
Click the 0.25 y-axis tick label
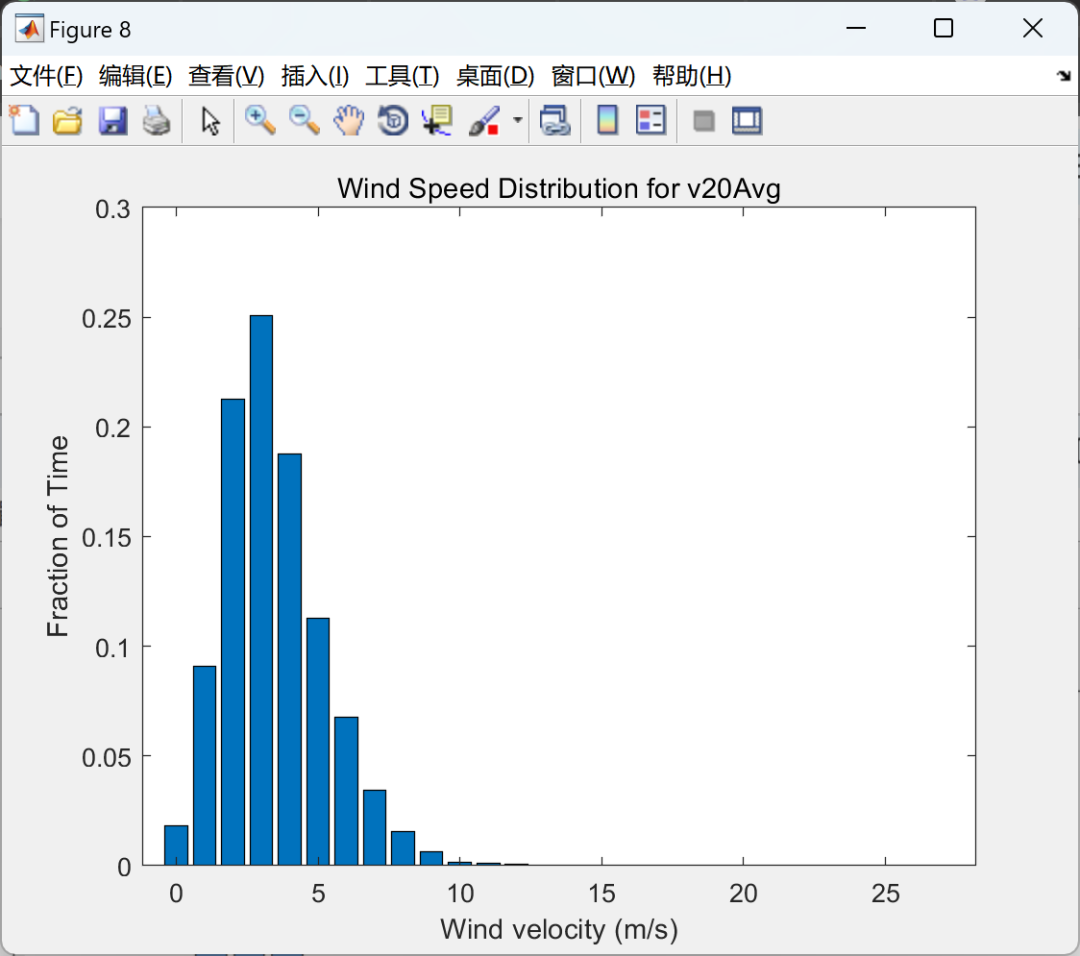[107, 319]
